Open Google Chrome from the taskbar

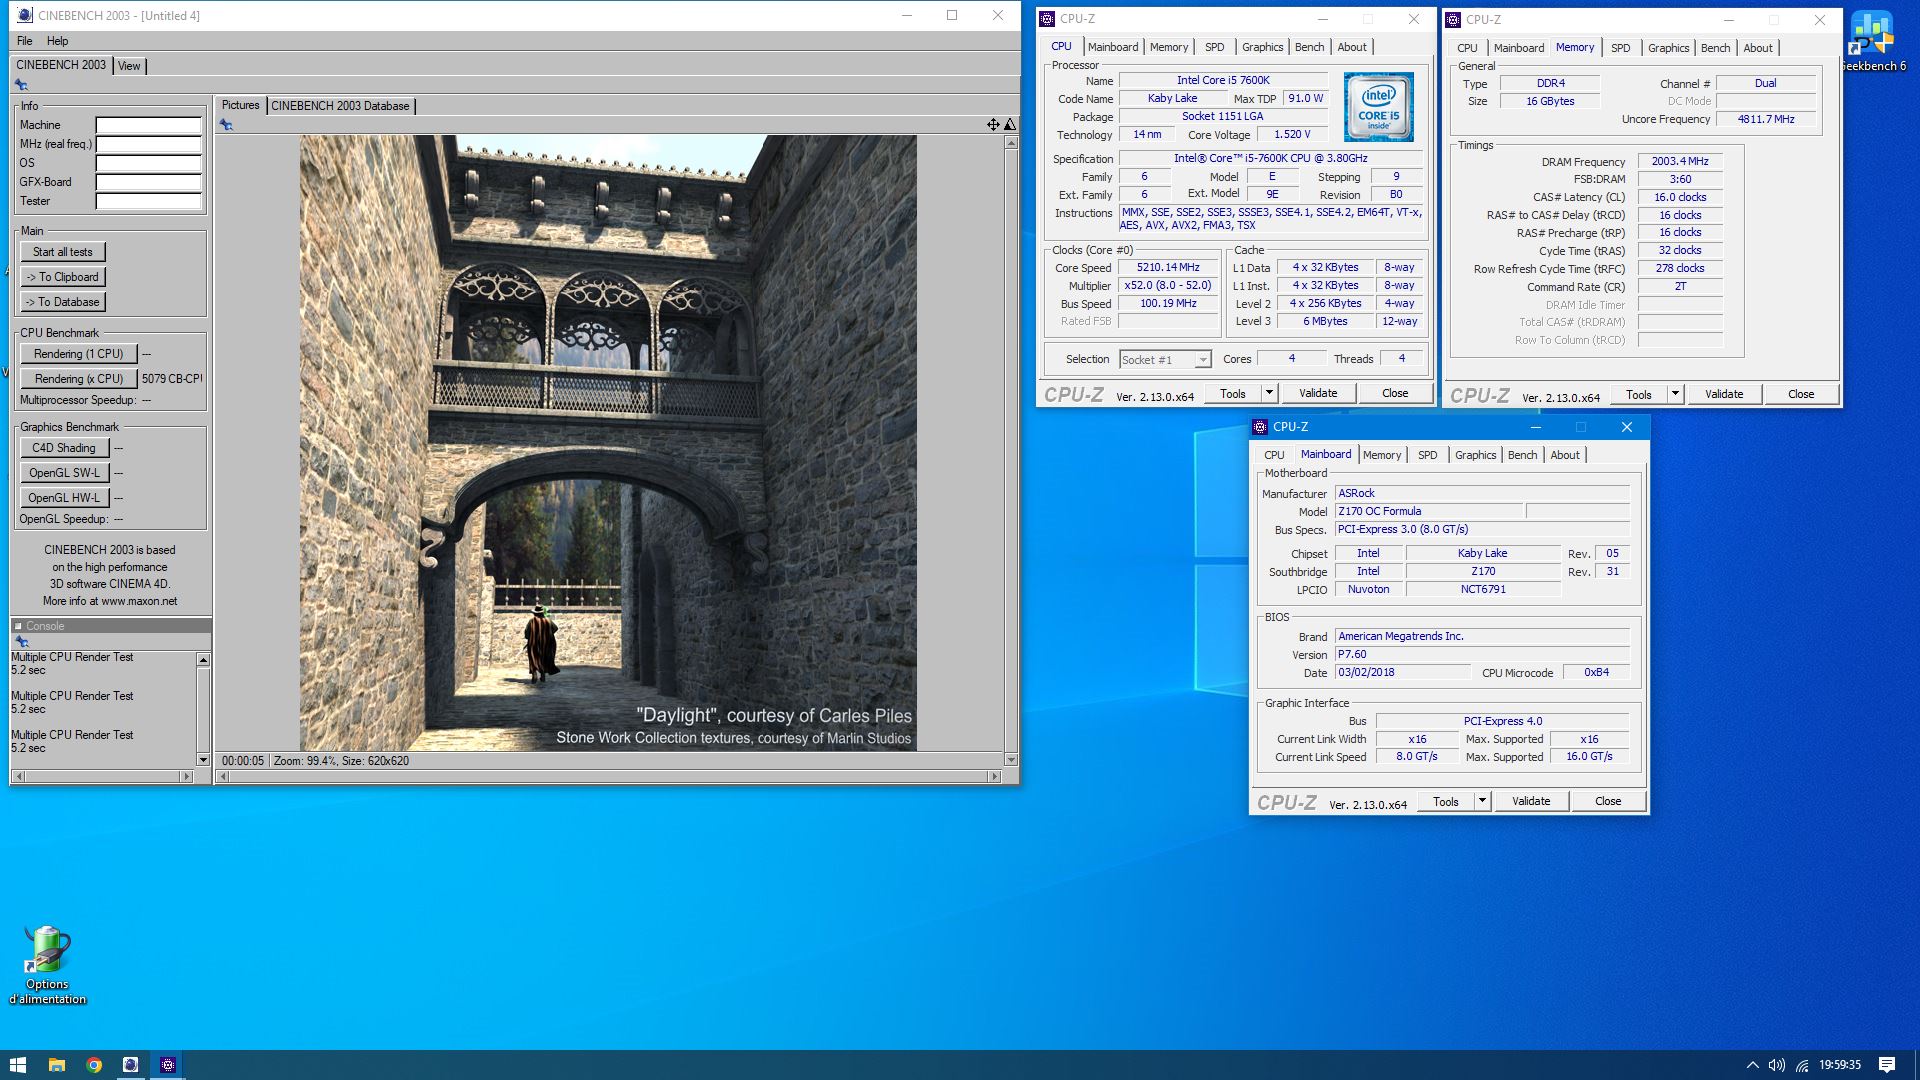coord(94,1065)
